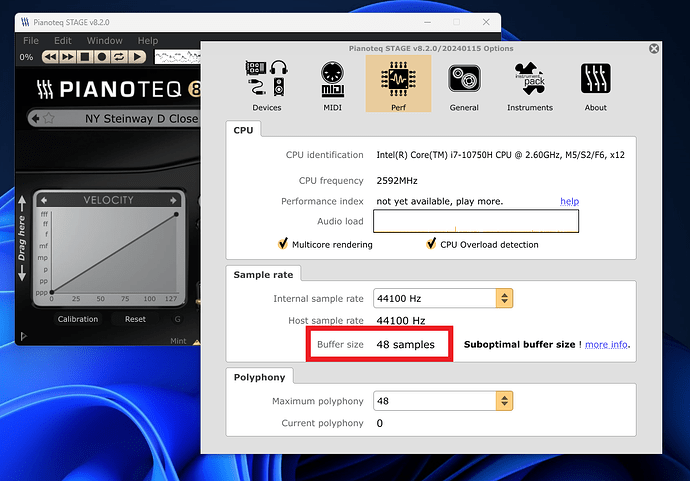Click the Sample rate section header
Viewport: 690px width, 481px height.
pos(263,275)
